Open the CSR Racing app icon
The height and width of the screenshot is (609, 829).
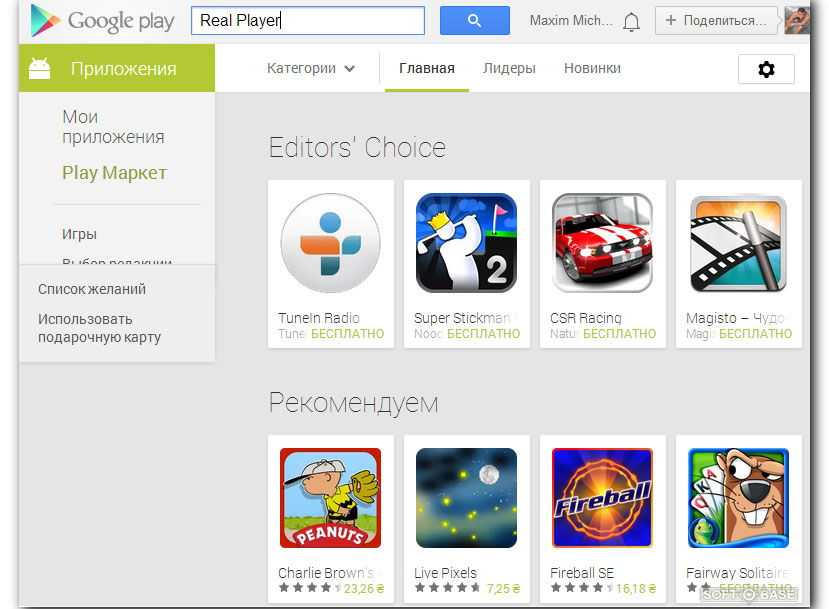pos(602,243)
